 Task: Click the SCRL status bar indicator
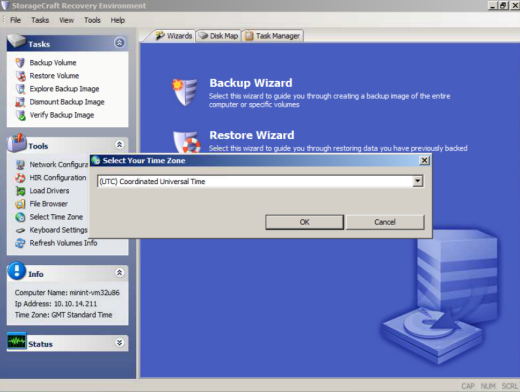click(509, 386)
